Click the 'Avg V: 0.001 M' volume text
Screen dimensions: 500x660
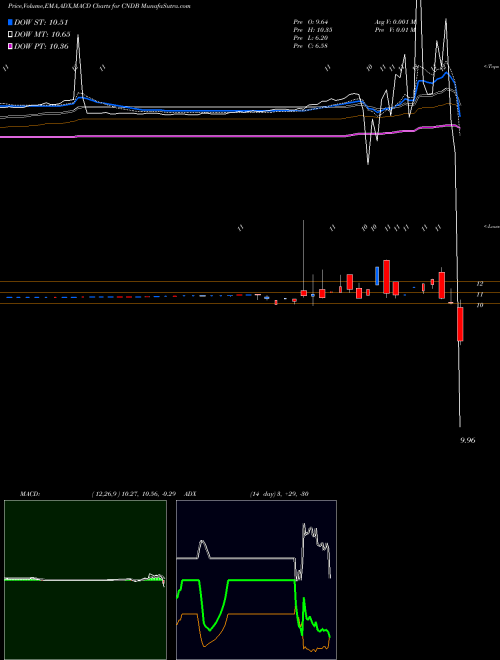pyautogui.click(x=396, y=22)
